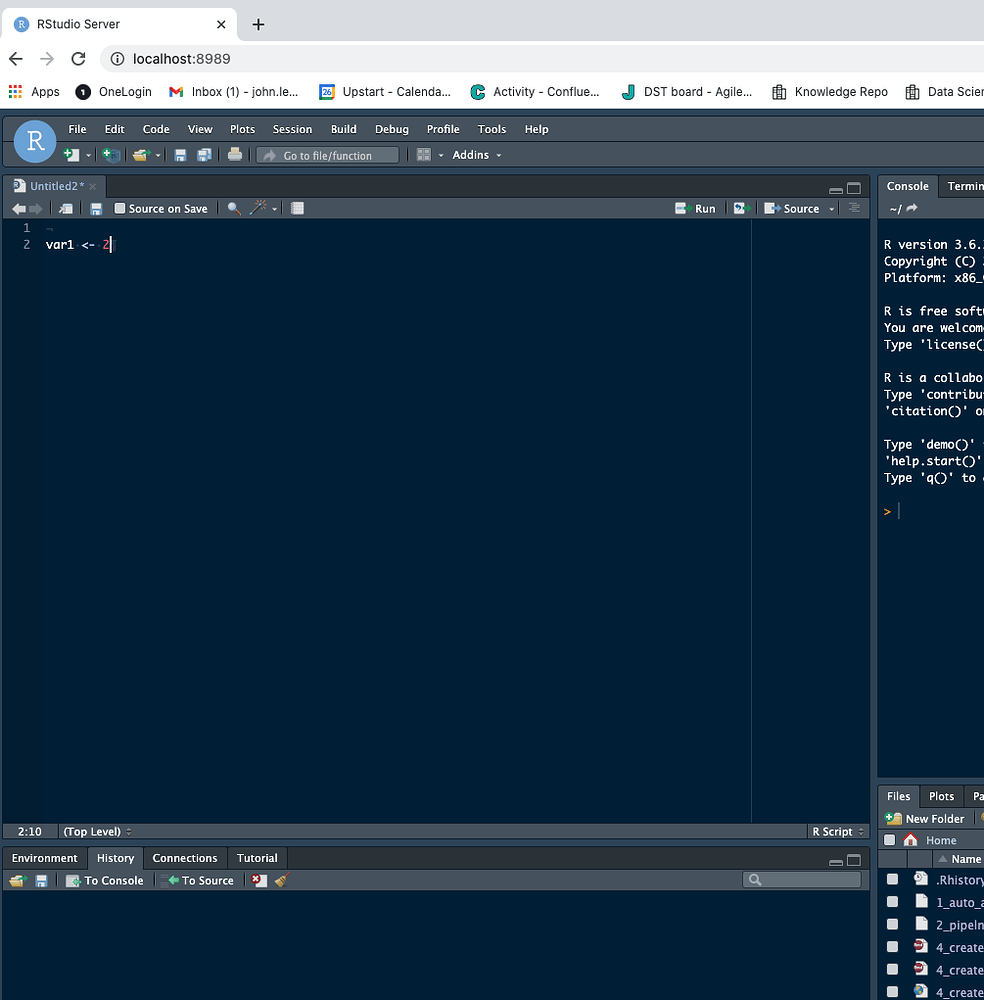Select the Untitled2 editor tab
Viewport: 984px width, 1000px height.
coord(54,186)
